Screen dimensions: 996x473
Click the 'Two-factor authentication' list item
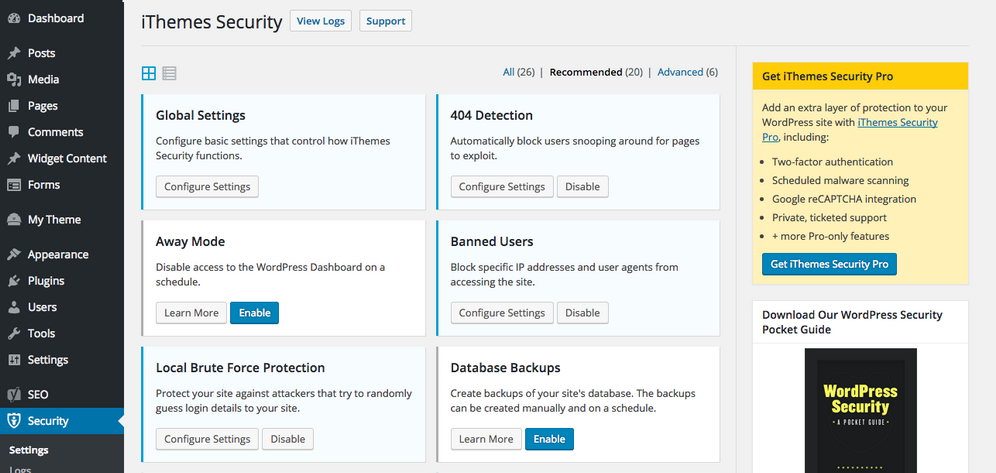[833, 162]
